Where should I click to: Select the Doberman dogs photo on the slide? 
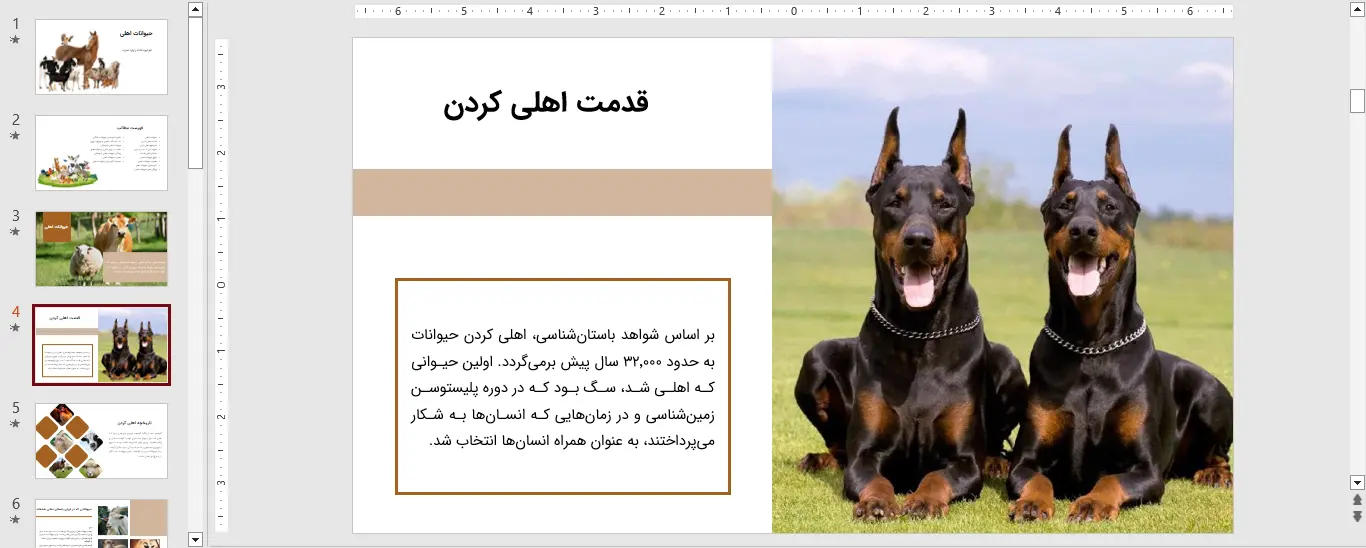coord(1002,285)
